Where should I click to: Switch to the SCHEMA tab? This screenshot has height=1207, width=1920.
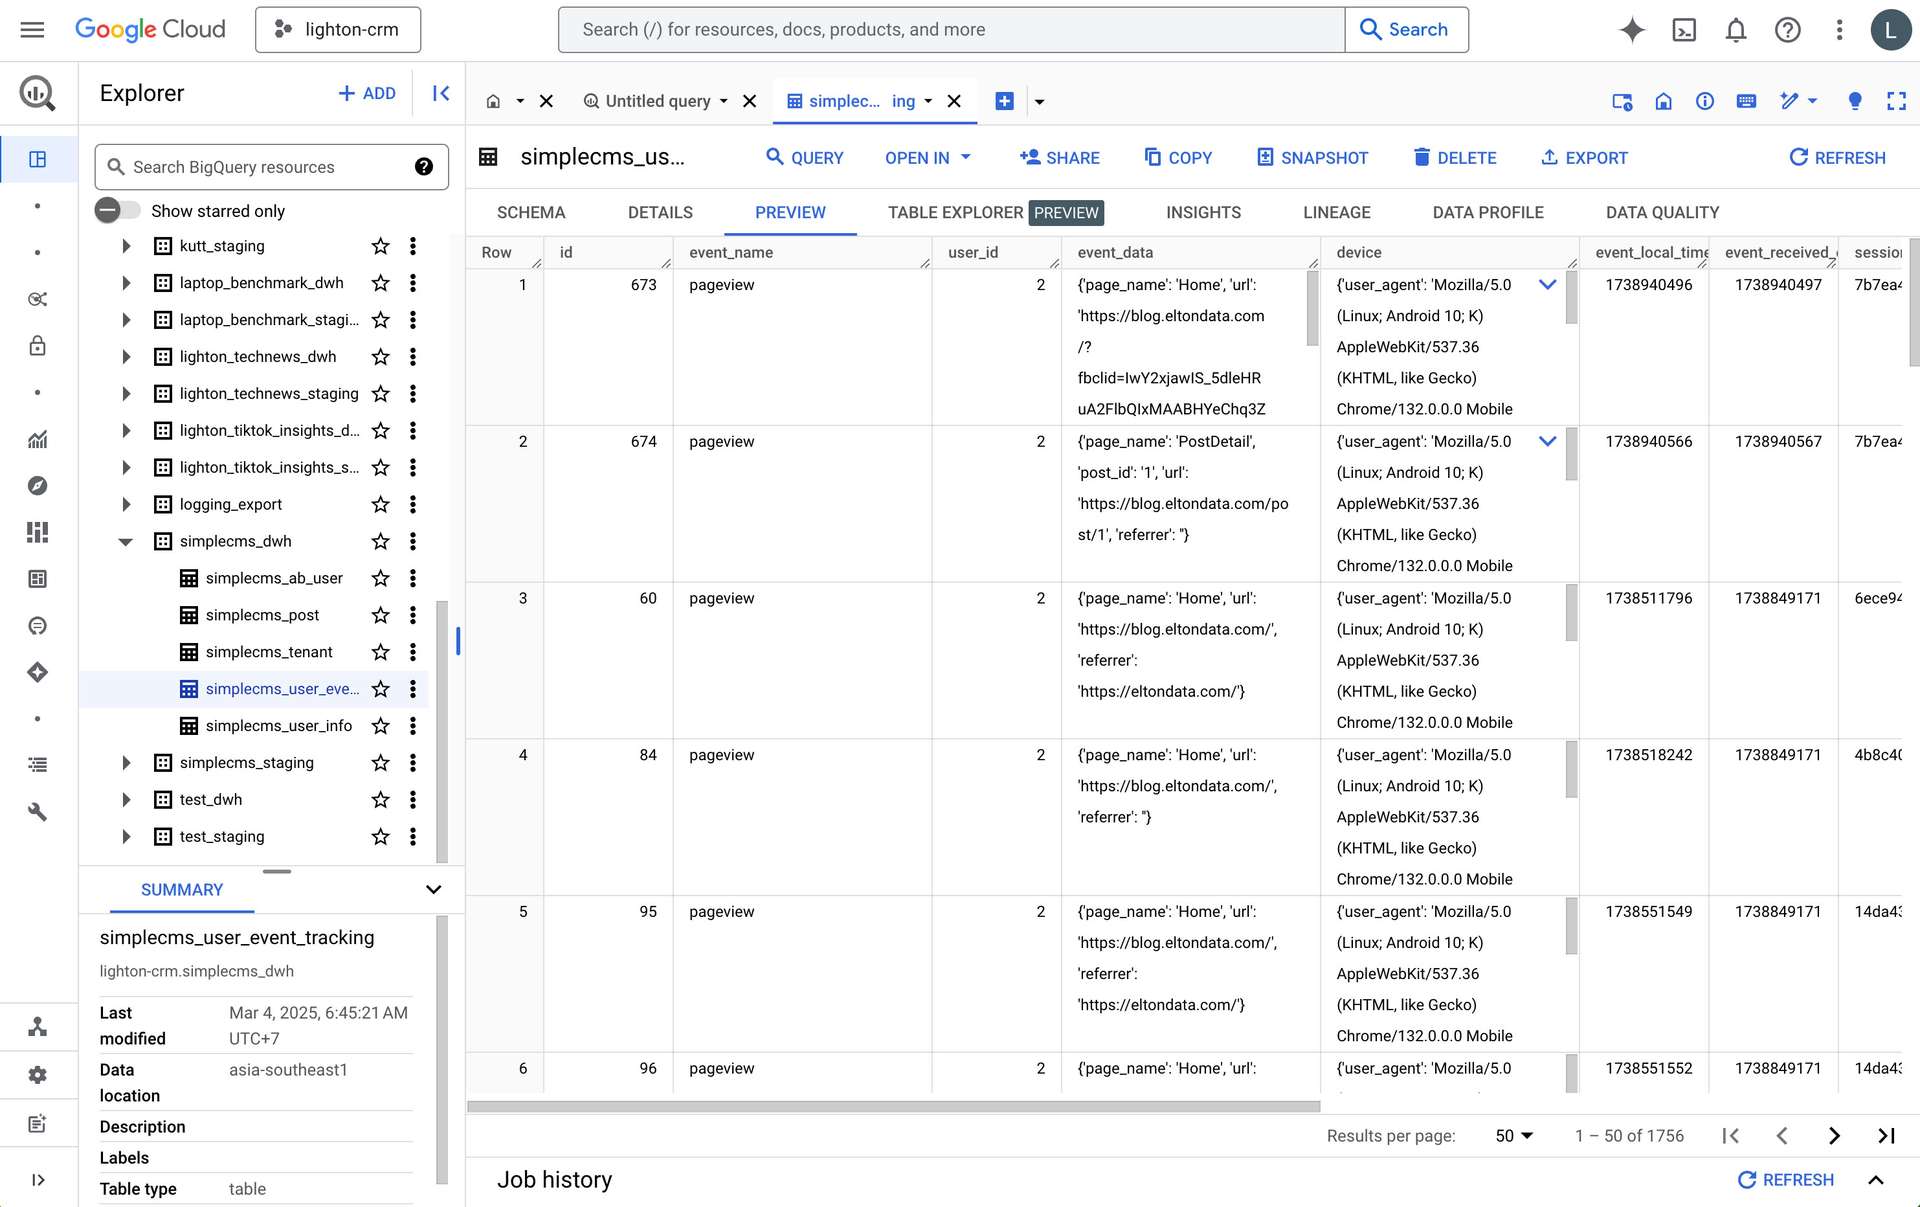pos(531,213)
